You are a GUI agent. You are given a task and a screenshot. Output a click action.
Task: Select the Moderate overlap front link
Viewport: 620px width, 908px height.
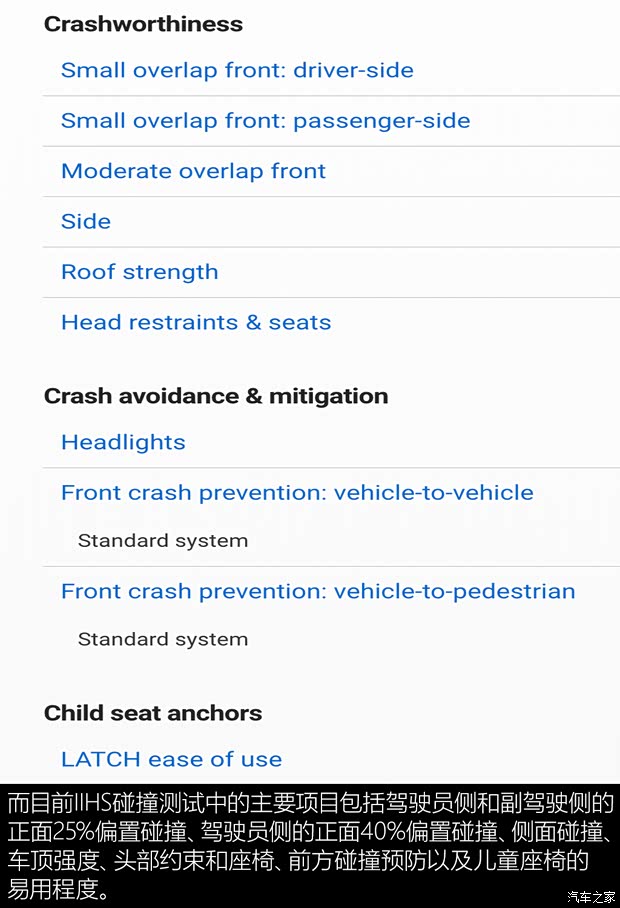(x=193, y=171)
